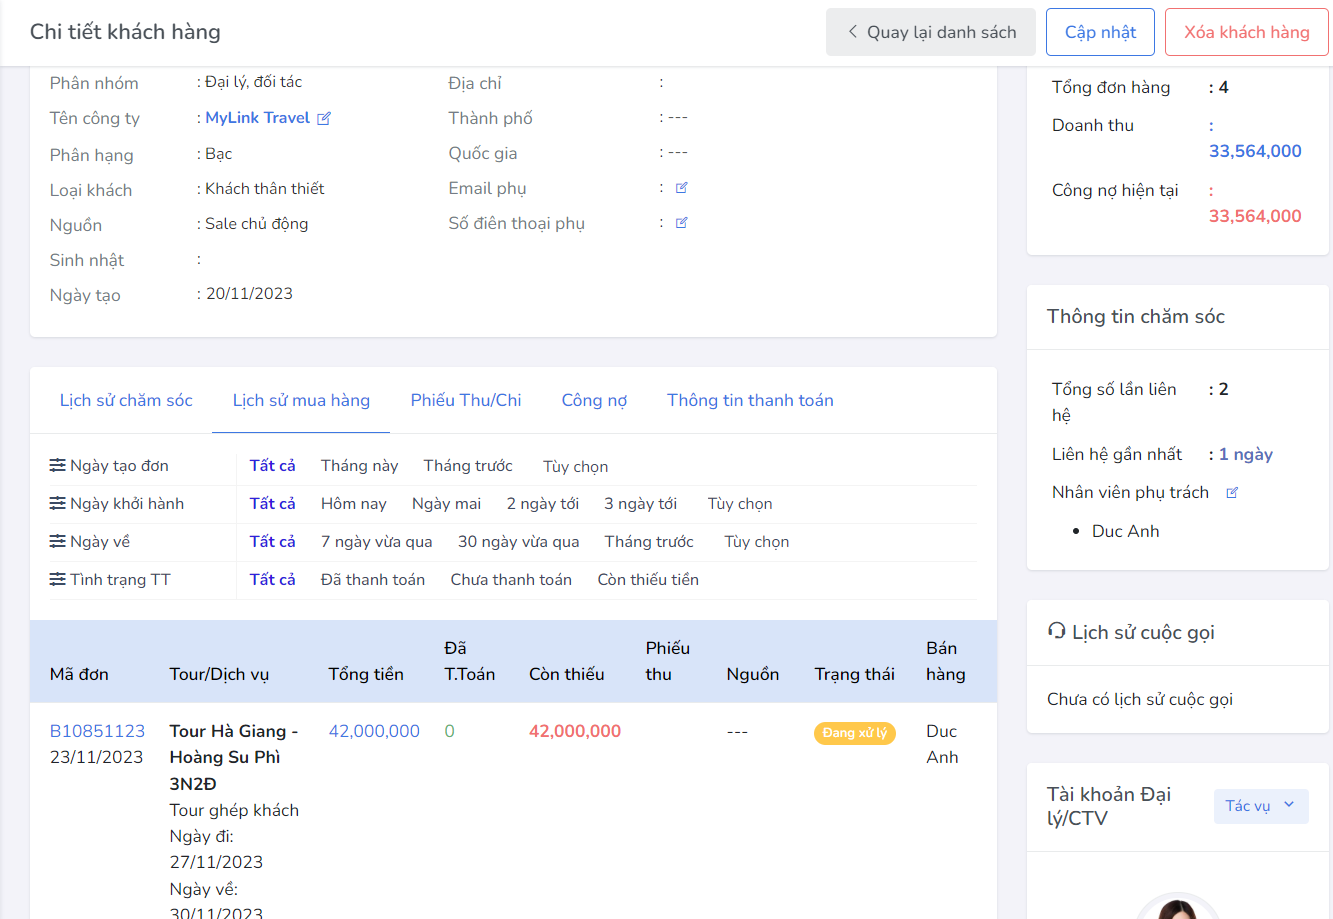The height and width of the screenshot is (919, 1333).
Task: Click the Còn thiếu amount 42,000,000
Action: (575, 731)
